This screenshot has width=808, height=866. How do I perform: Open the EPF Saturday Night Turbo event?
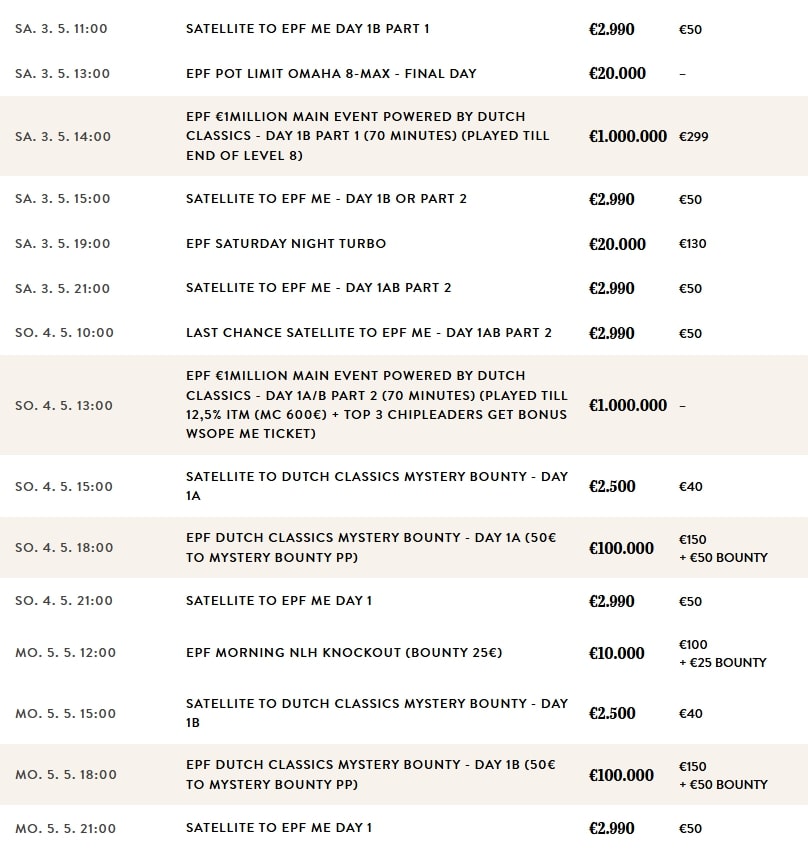pyautogui.click(x=286, y=244)
